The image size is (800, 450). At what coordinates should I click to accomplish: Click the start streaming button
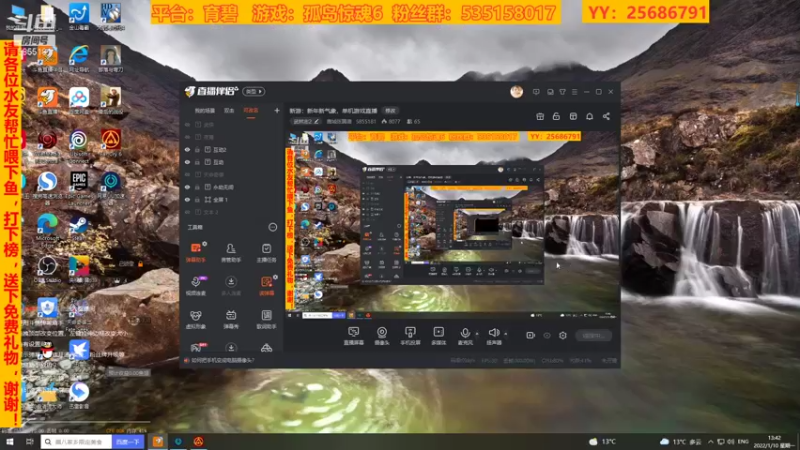click(x=593, y=335)
